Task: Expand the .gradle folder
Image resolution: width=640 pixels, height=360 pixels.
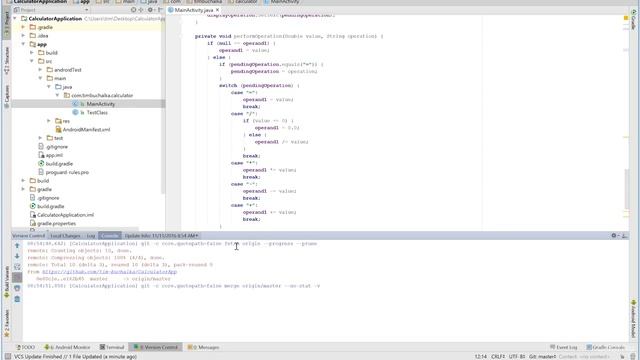Action: (x=23, y=27)
